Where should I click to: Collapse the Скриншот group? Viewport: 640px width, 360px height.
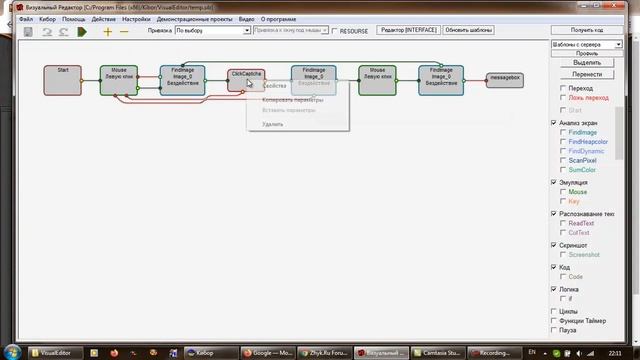(x=554, y=245)
